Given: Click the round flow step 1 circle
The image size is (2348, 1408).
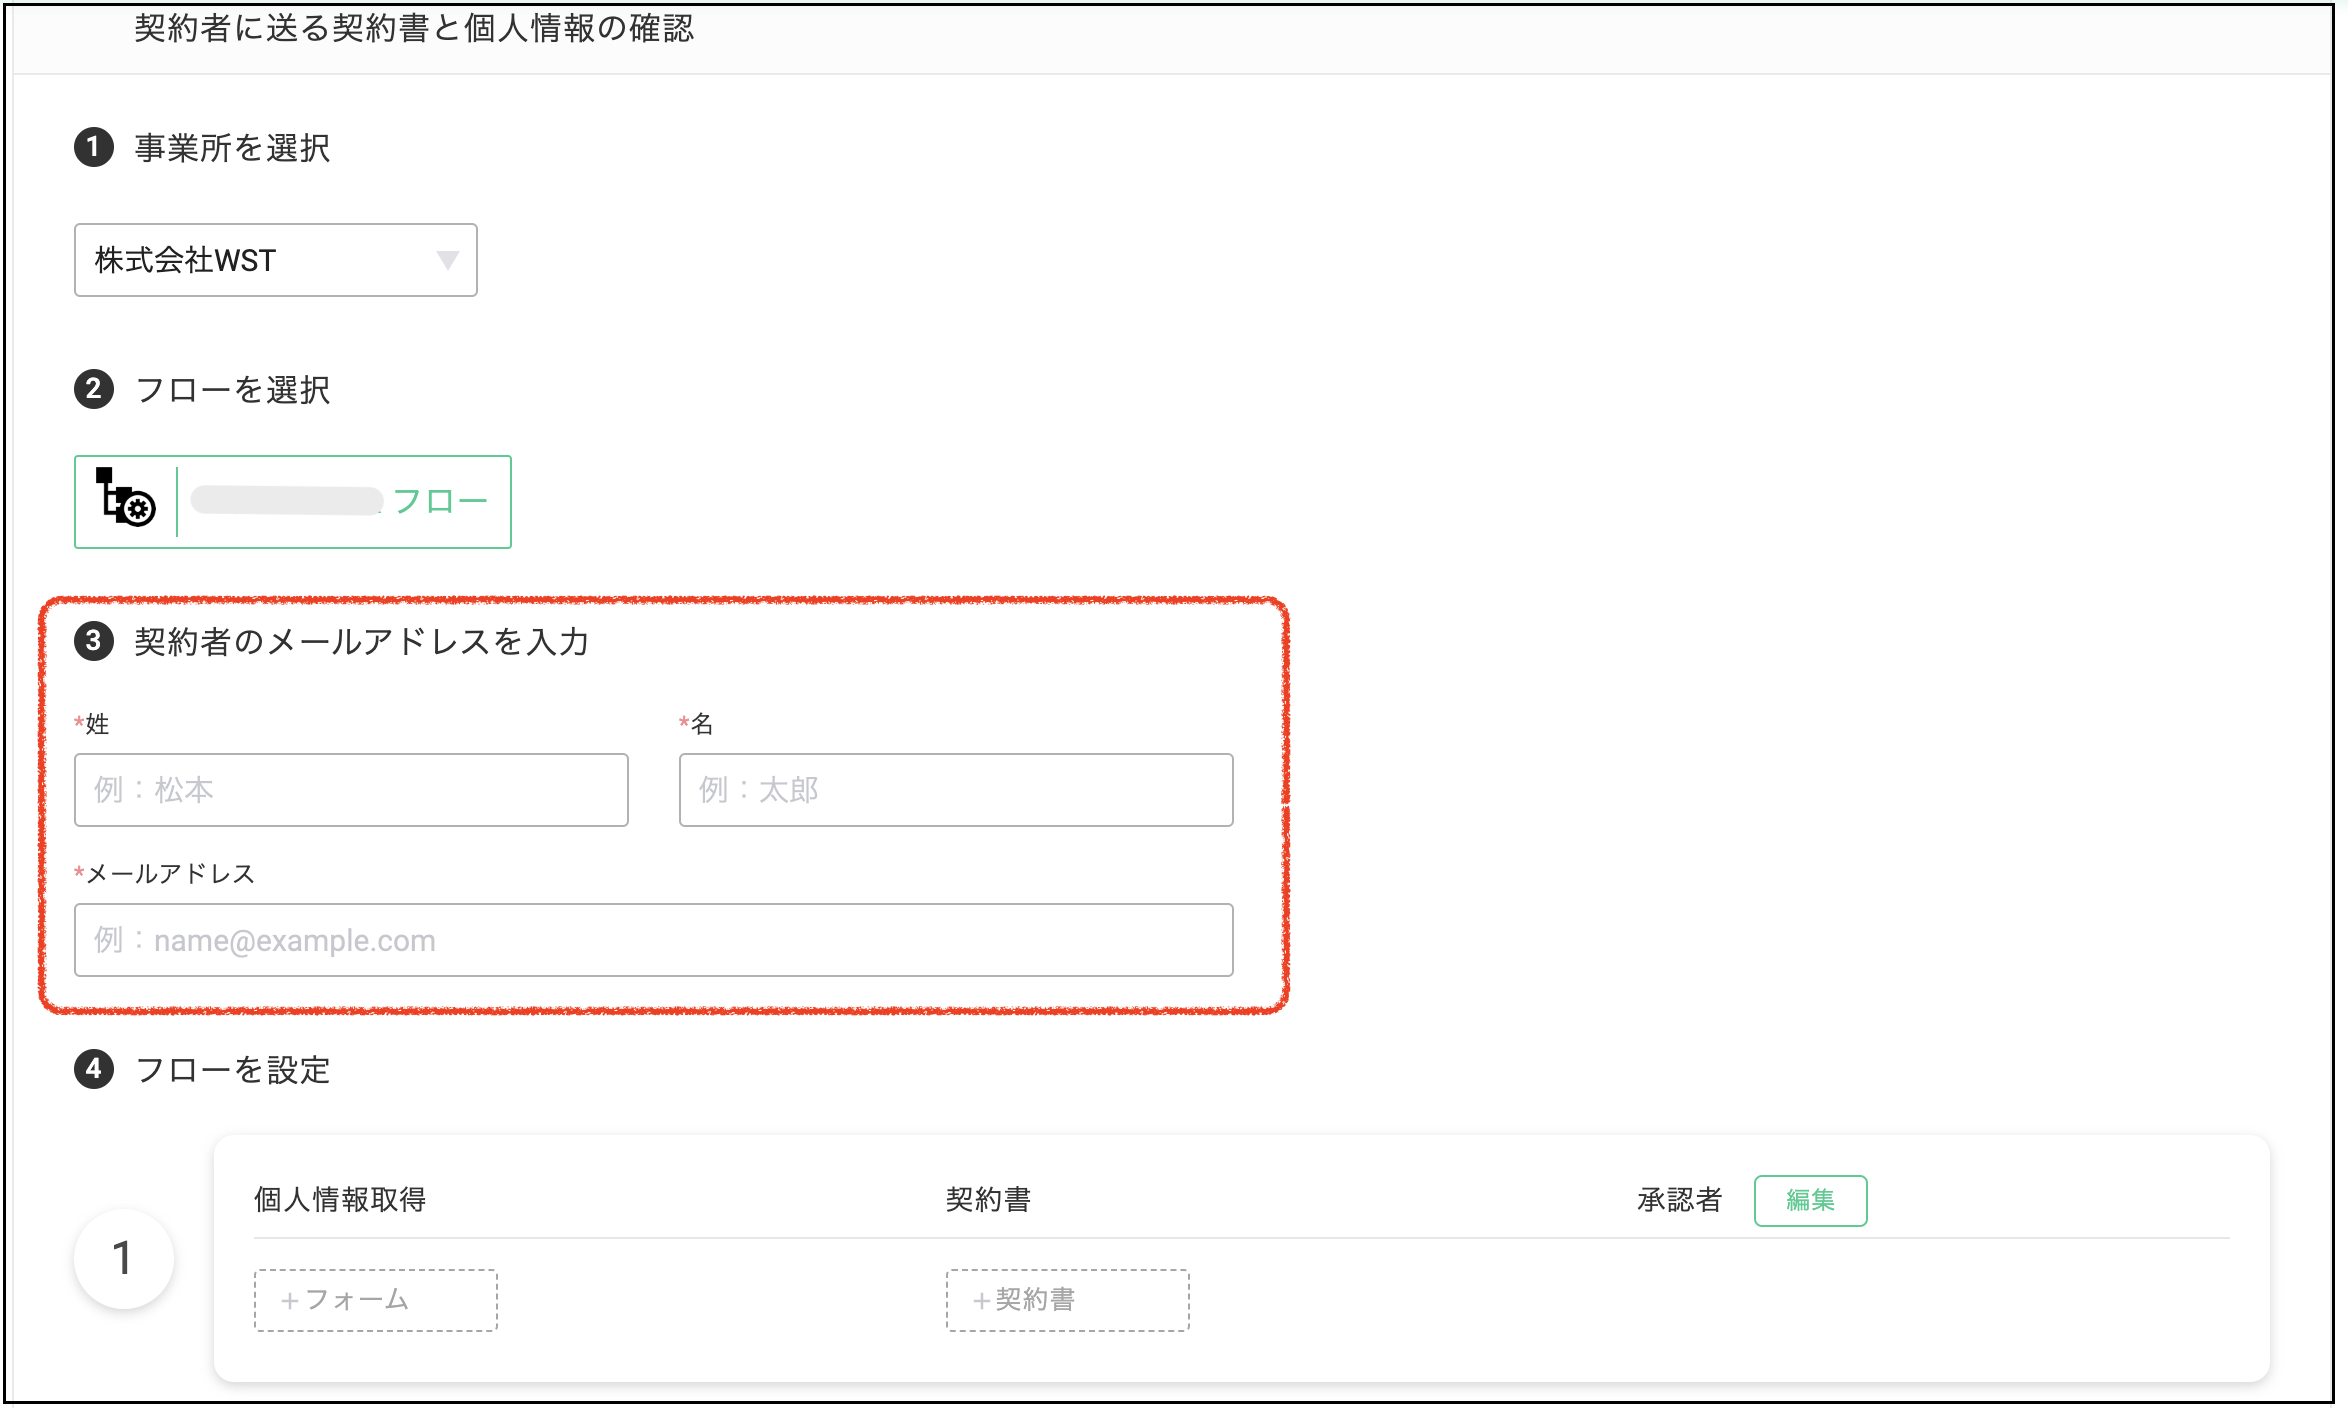Looking at the screenshot, I should pos(124,1259).
